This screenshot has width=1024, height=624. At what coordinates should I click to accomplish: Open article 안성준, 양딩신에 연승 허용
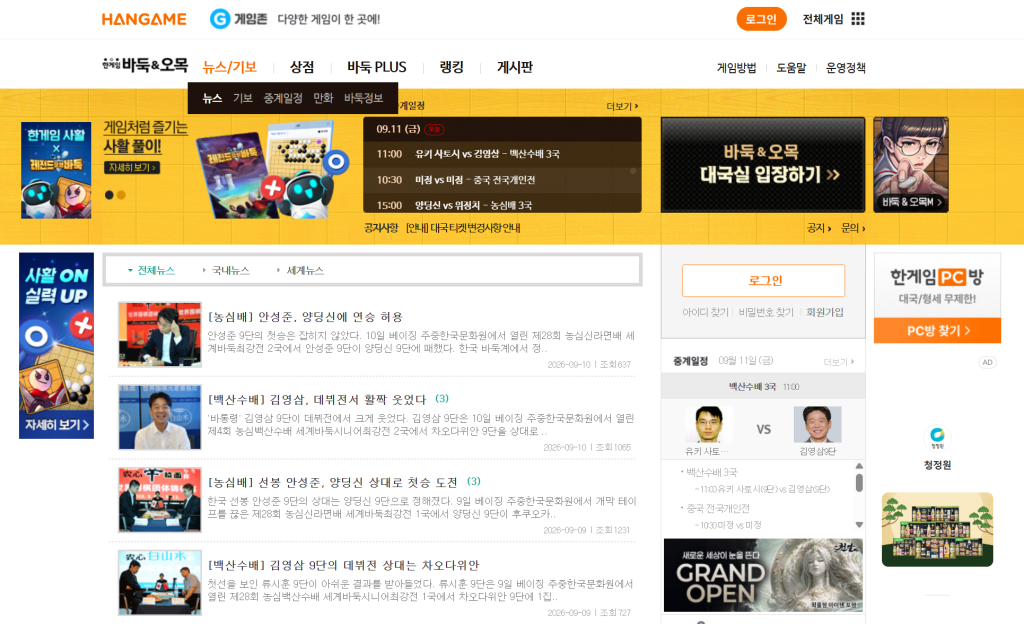tap(305, 317)
